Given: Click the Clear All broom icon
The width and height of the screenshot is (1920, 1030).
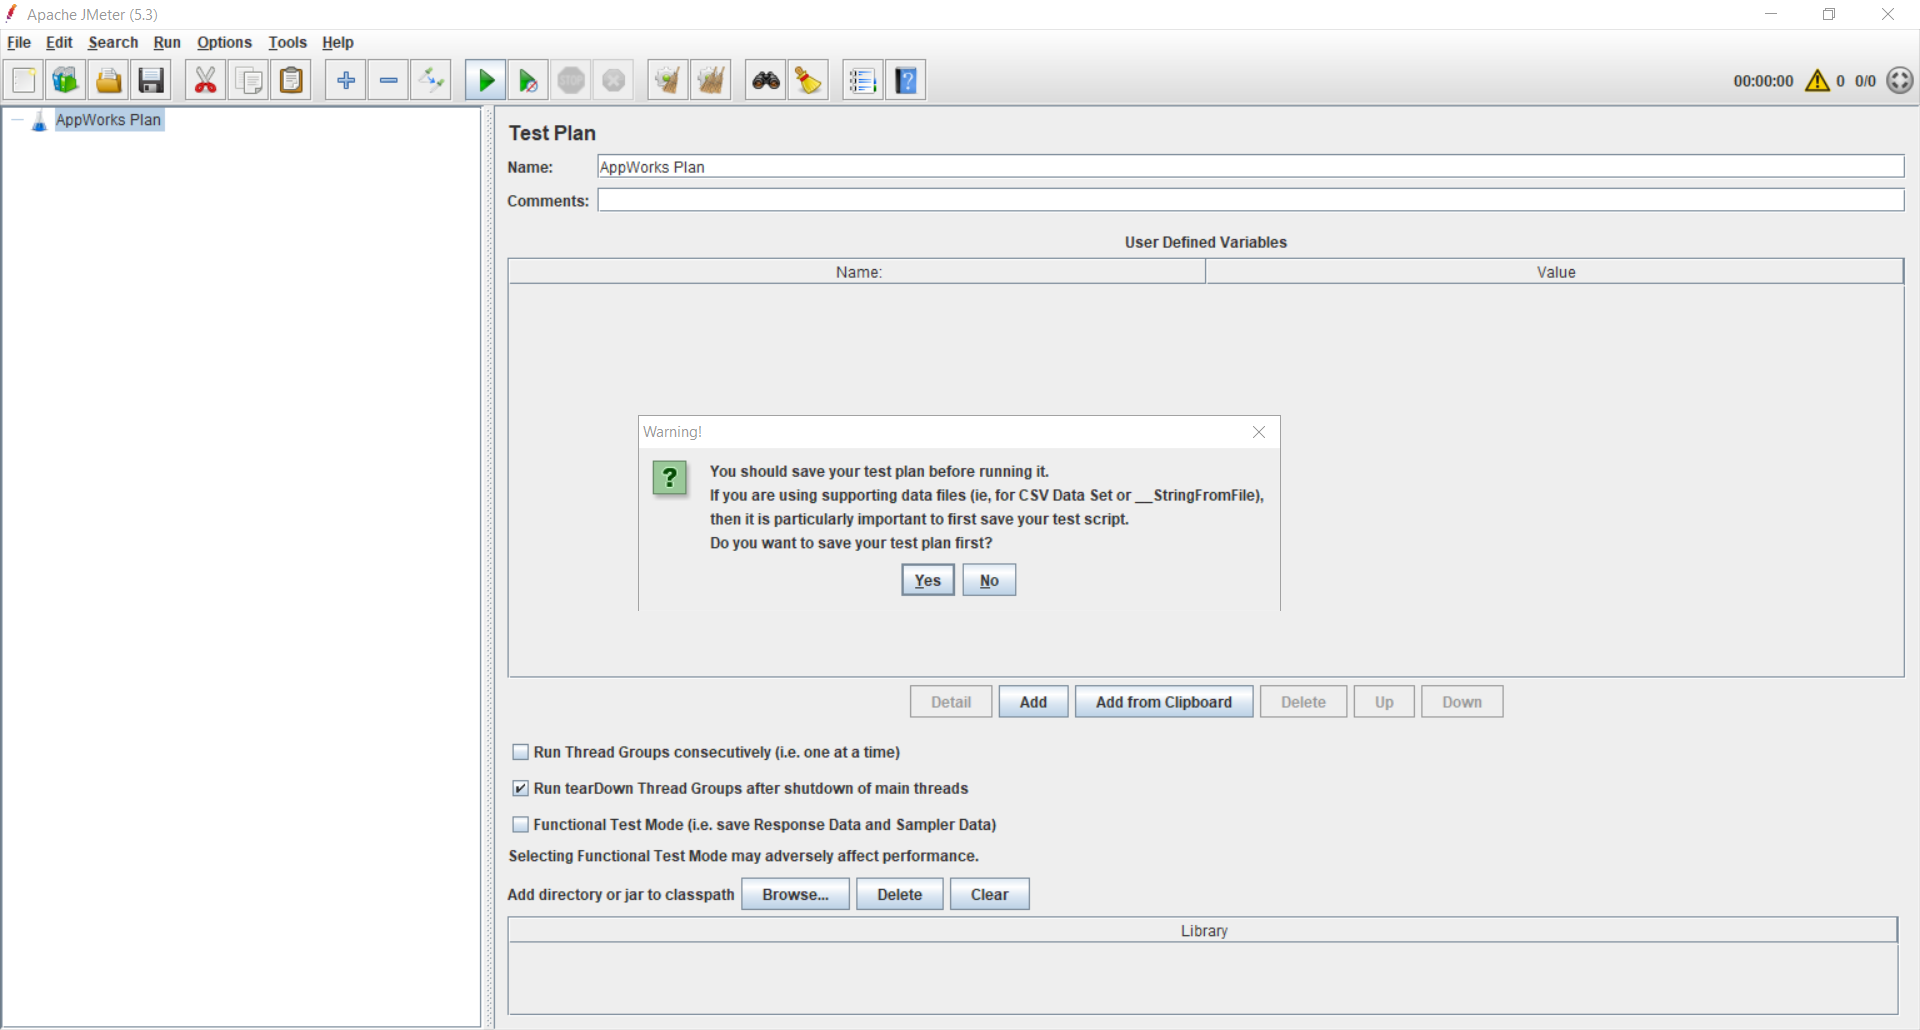Looking at the screenshot, I should pyautogui.click(x=710, y=81).
